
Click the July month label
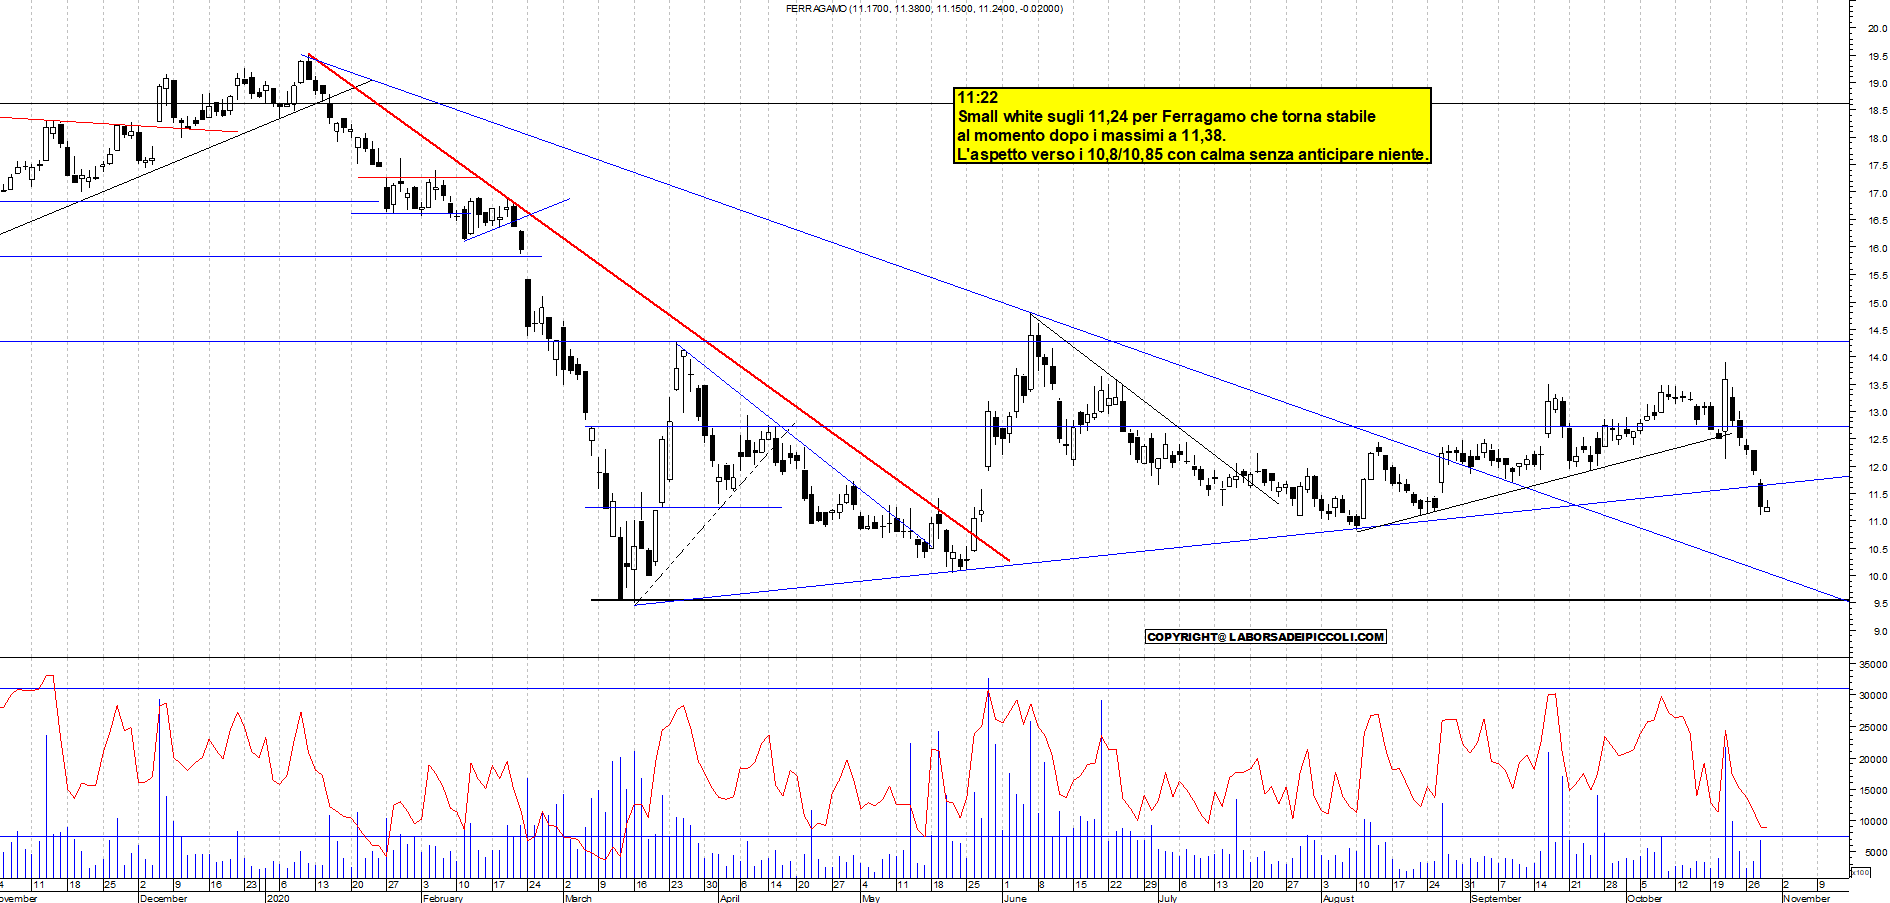pyautogui.click(x=1167, y=898)
